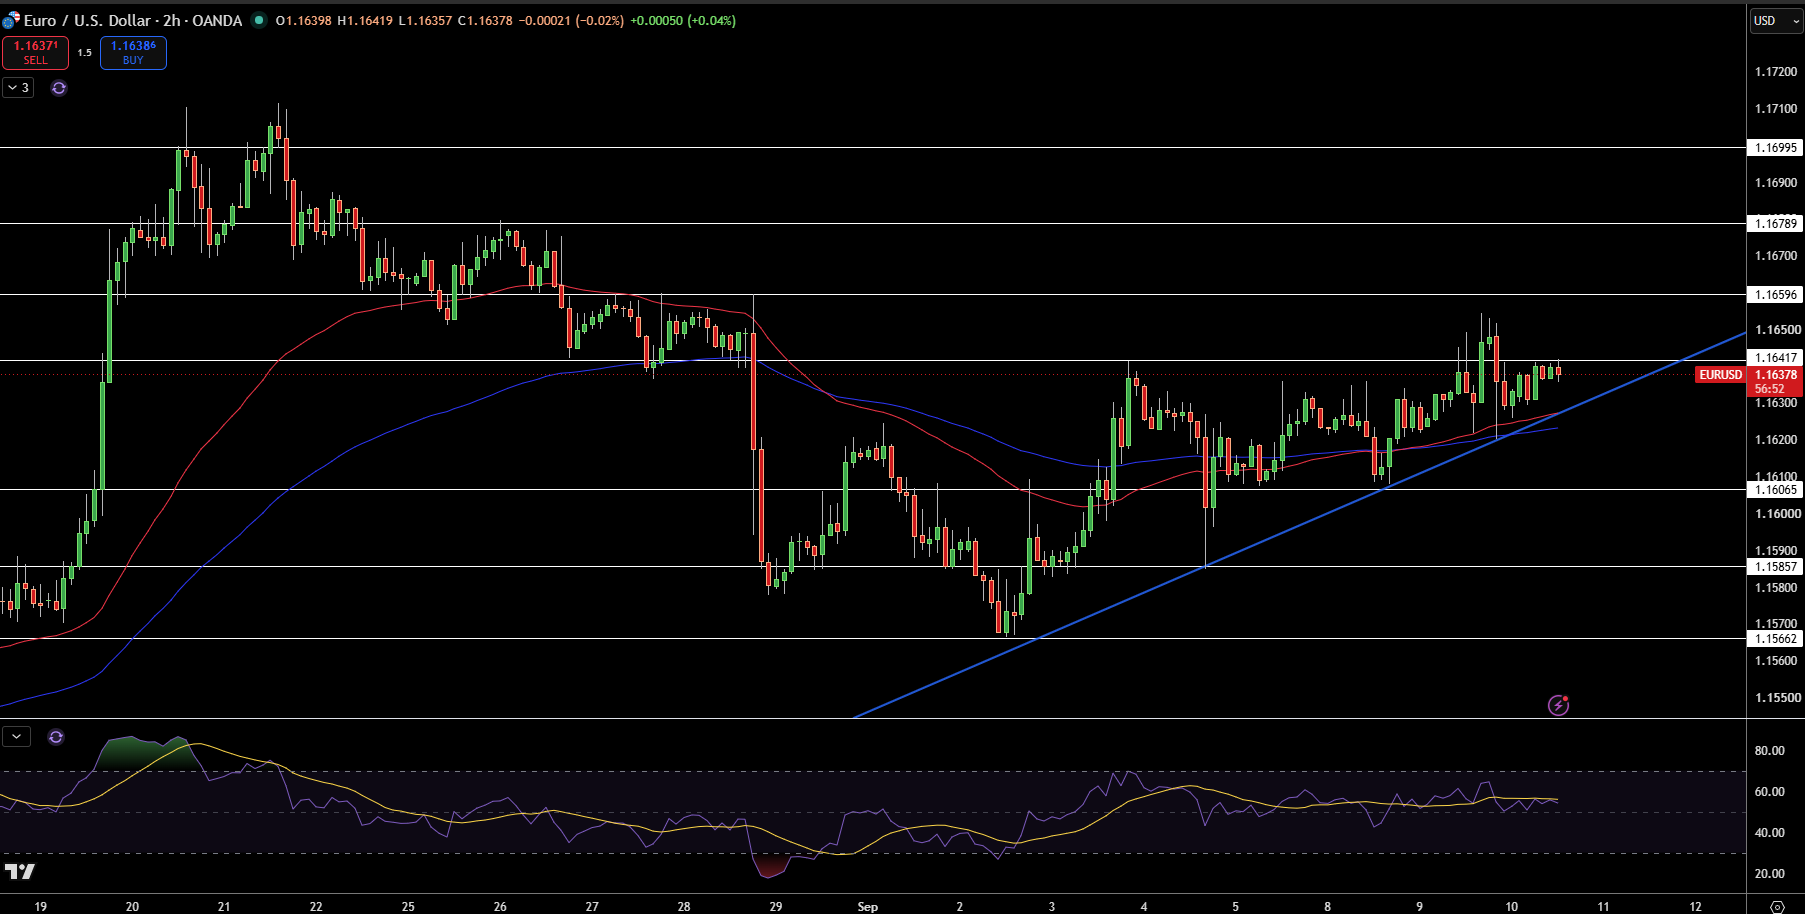Click the current price label 1.16378
The height and width of the screenshot is (914, 1805).
pyautogui.click(x=1775, y=375)
